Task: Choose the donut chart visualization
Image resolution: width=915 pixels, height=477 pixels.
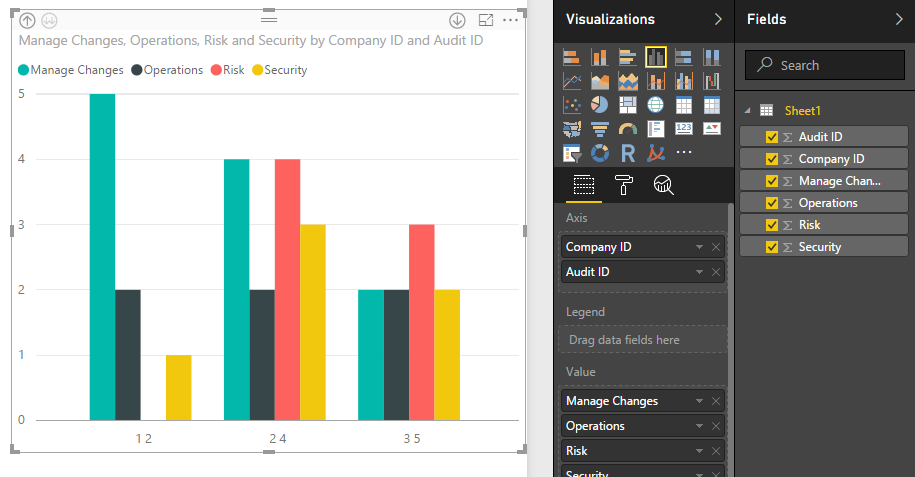Action: coord(599,154)
